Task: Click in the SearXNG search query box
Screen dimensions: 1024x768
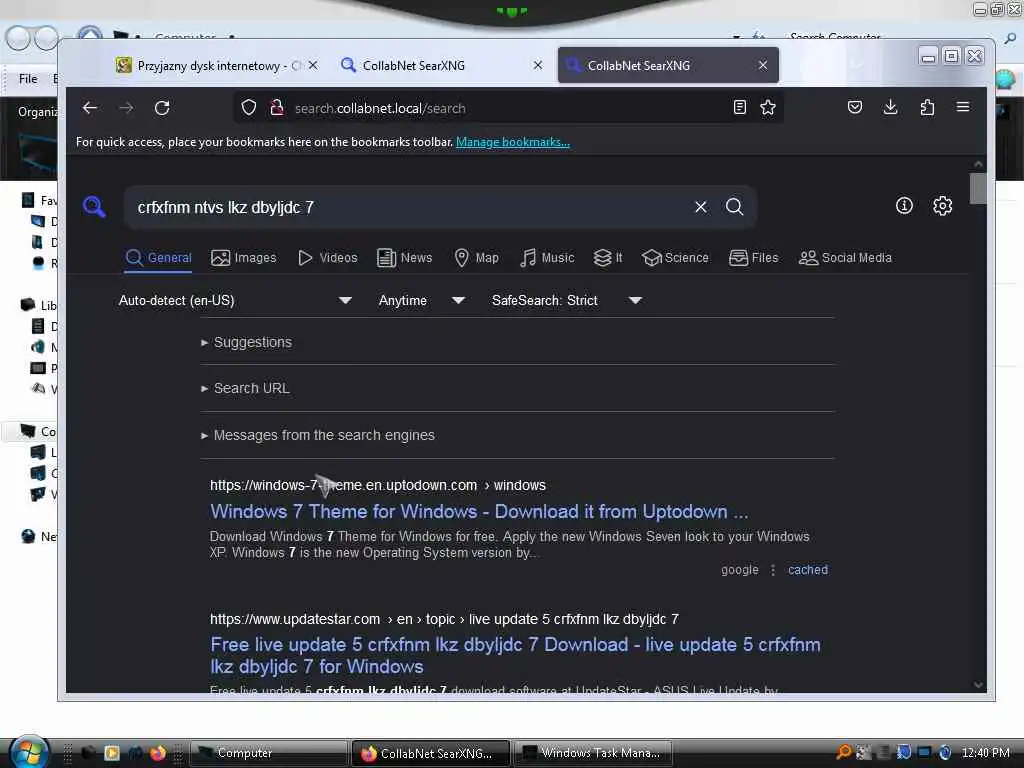Action: coord(411,208)
